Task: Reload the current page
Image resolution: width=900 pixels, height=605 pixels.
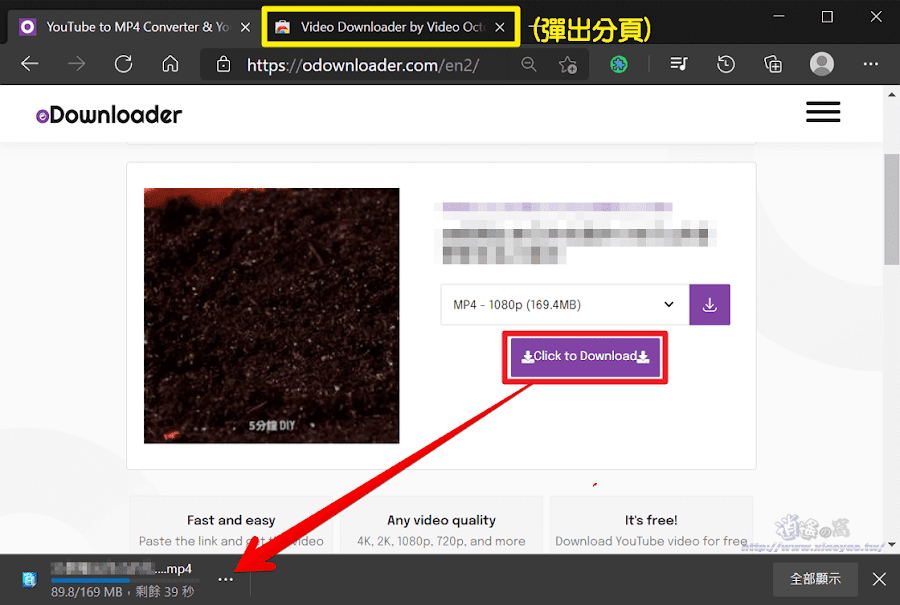Action: tap(123, 64)
